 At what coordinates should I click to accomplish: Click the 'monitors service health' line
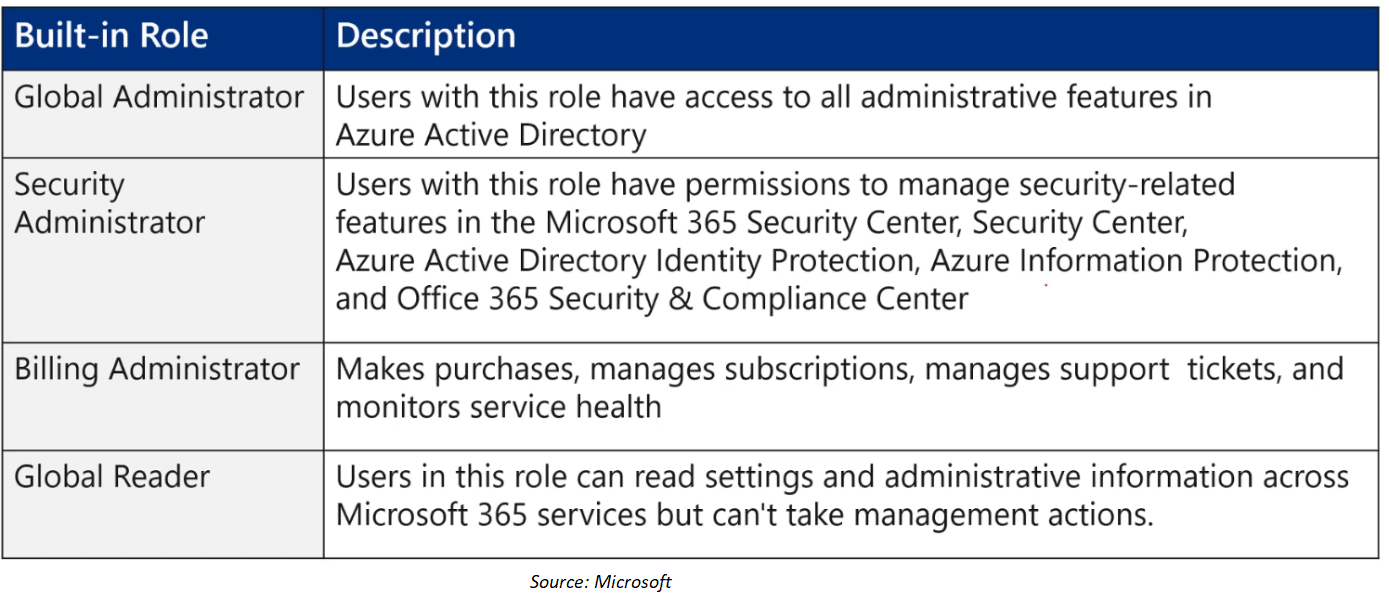498,407
